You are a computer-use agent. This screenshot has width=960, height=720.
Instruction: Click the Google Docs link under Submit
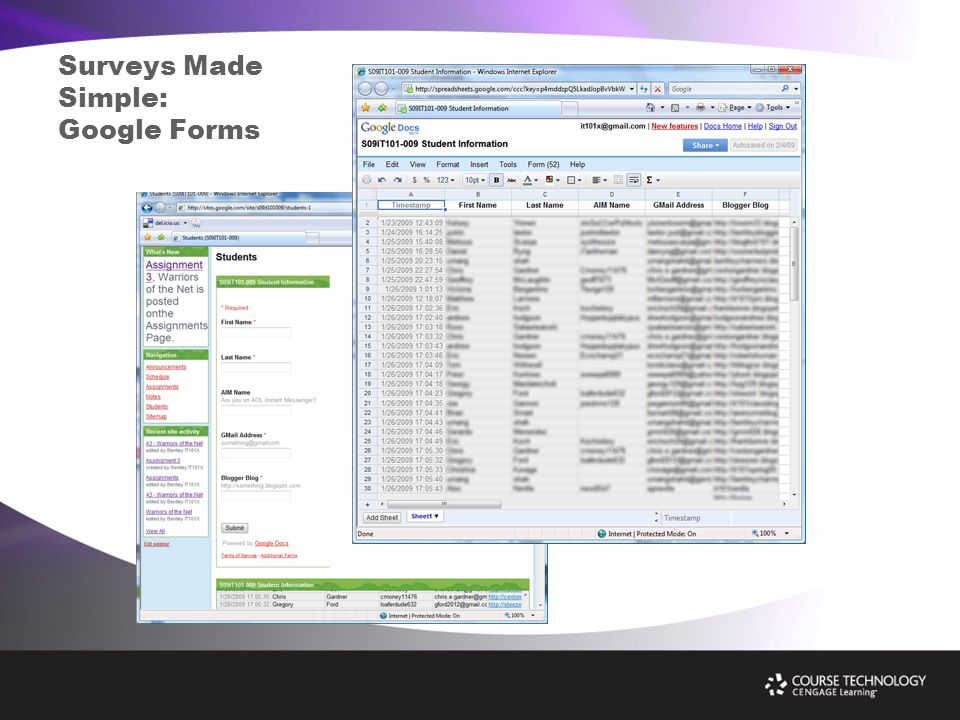tap(271, 544)
